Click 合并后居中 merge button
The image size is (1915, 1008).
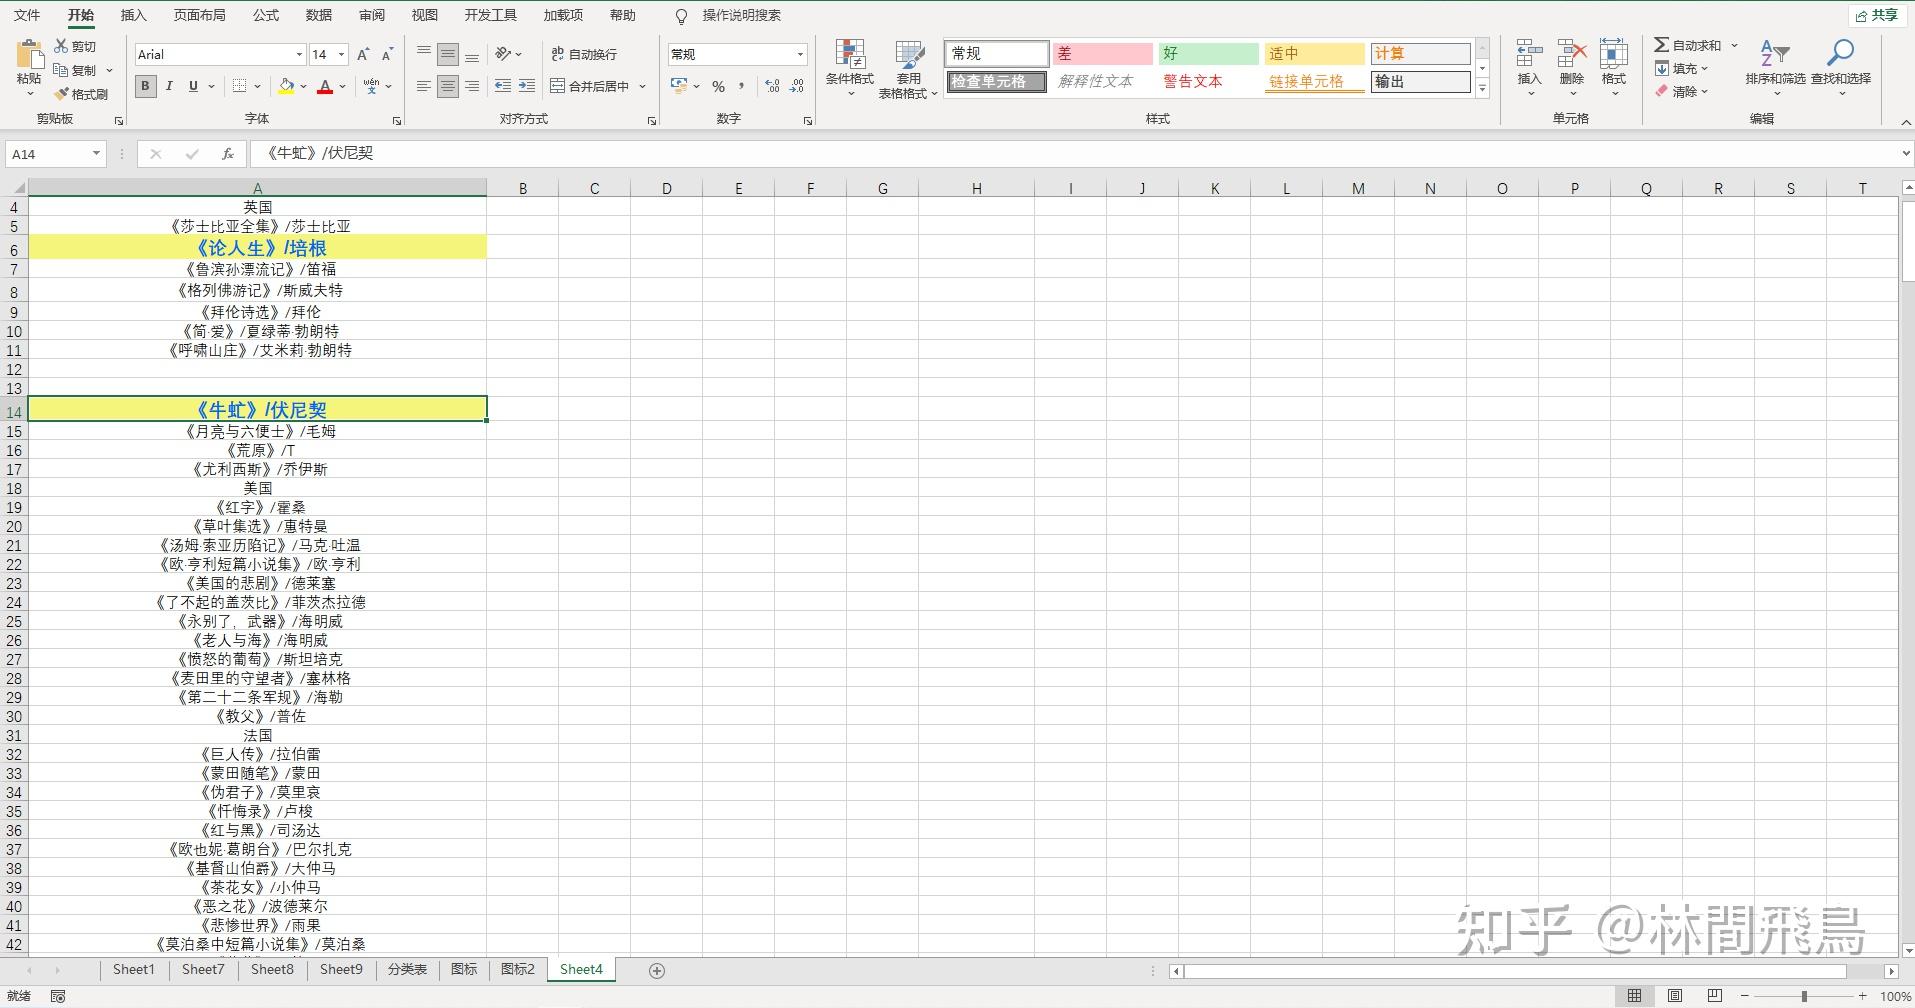tap(590, 86)
